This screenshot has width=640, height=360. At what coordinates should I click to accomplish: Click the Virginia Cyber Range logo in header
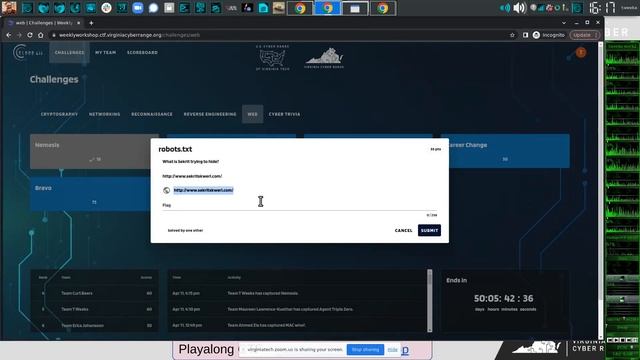(324, 58)
